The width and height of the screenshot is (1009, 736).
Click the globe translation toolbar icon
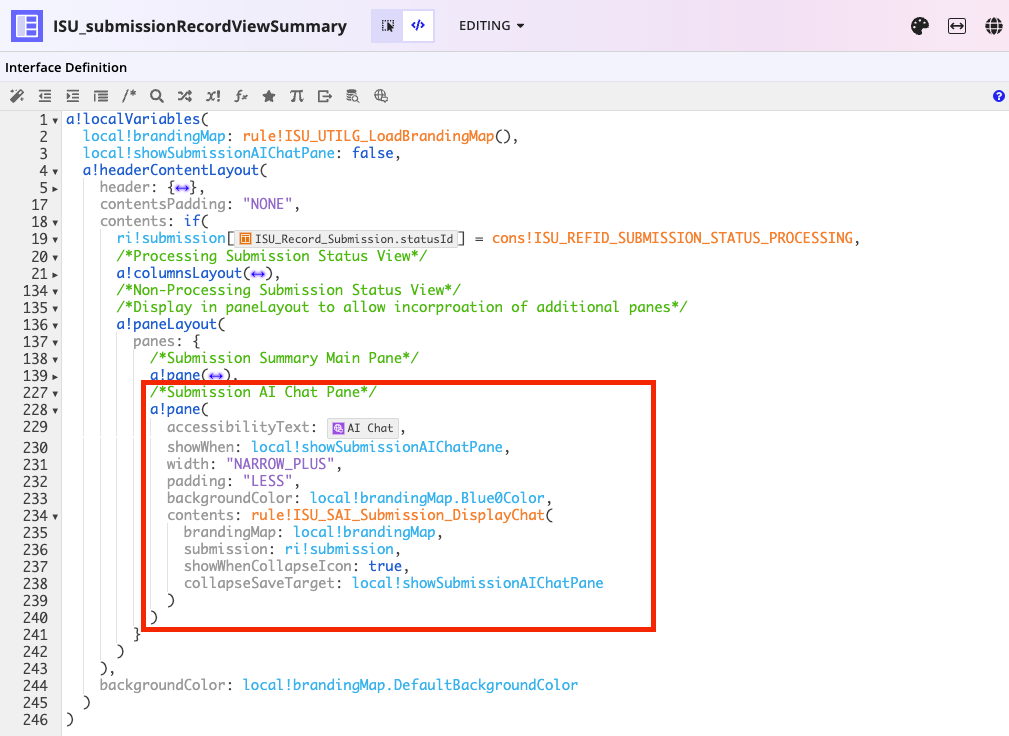(381, 96)
